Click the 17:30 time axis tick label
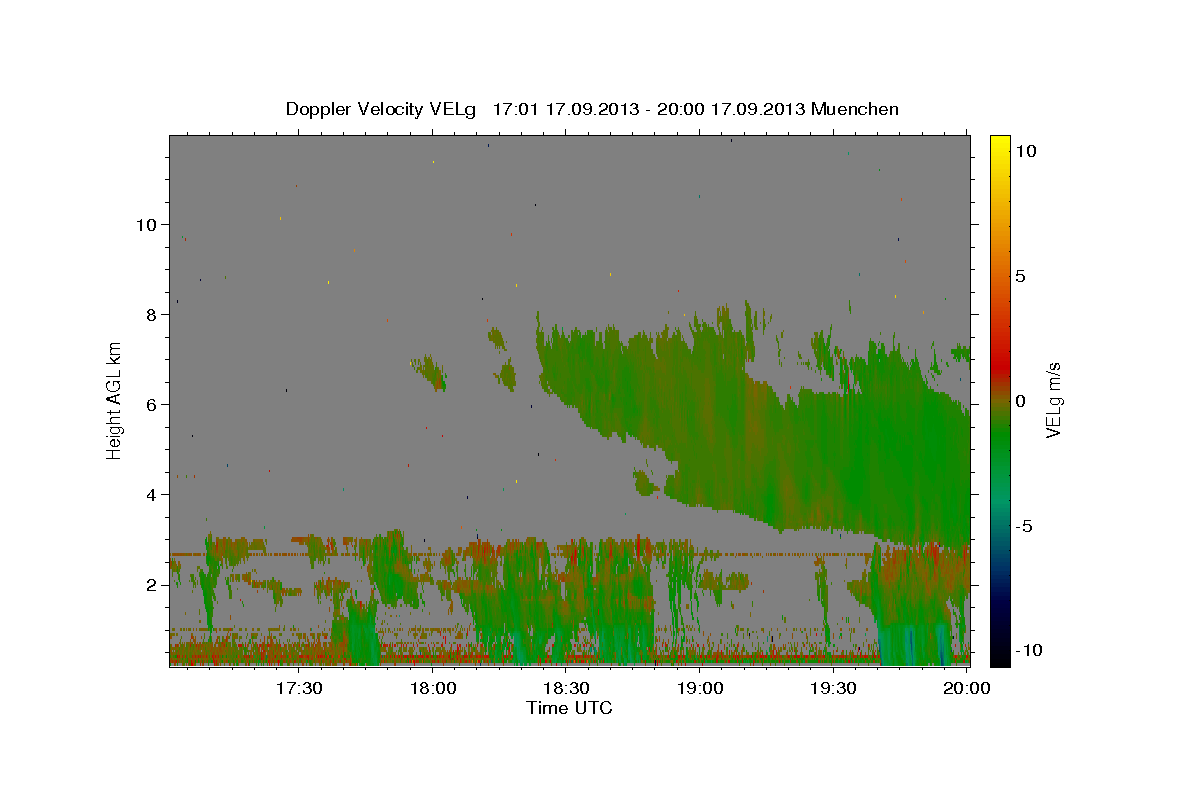1200x800 pixels. click(299, 688)
